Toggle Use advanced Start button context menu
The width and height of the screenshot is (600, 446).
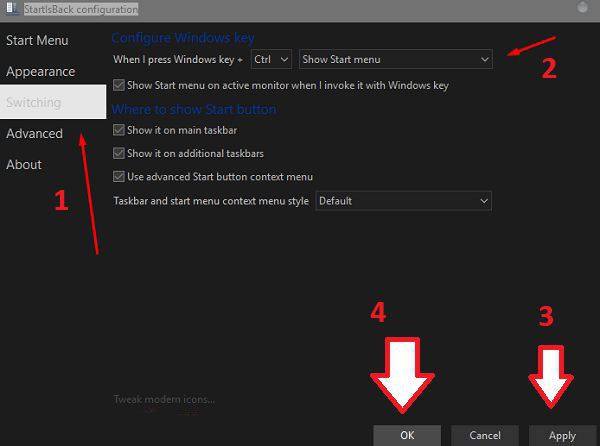click(x=119, y=177)
